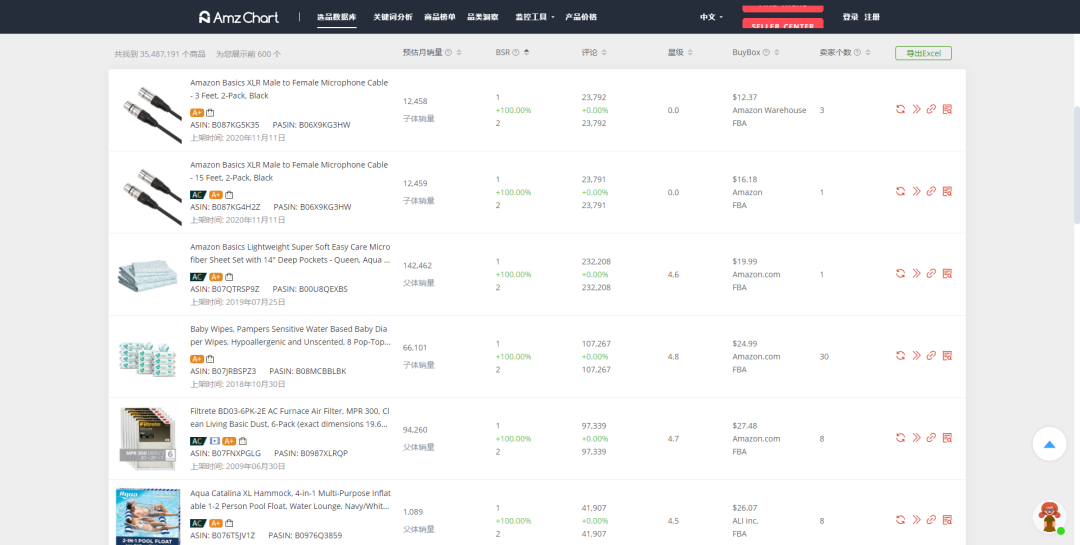Open the 品类洞察 nav item
Screen dimensions: 1080x545
[x=483, y=17]
